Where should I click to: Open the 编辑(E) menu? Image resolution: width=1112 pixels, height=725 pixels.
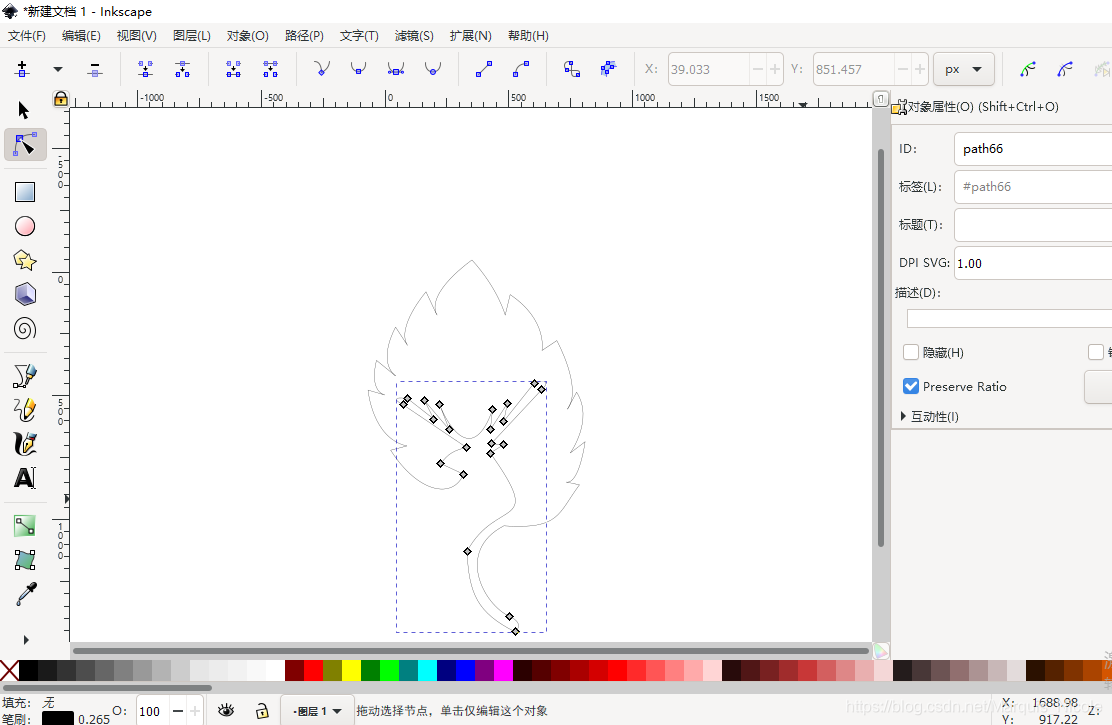tap(81, 35)
